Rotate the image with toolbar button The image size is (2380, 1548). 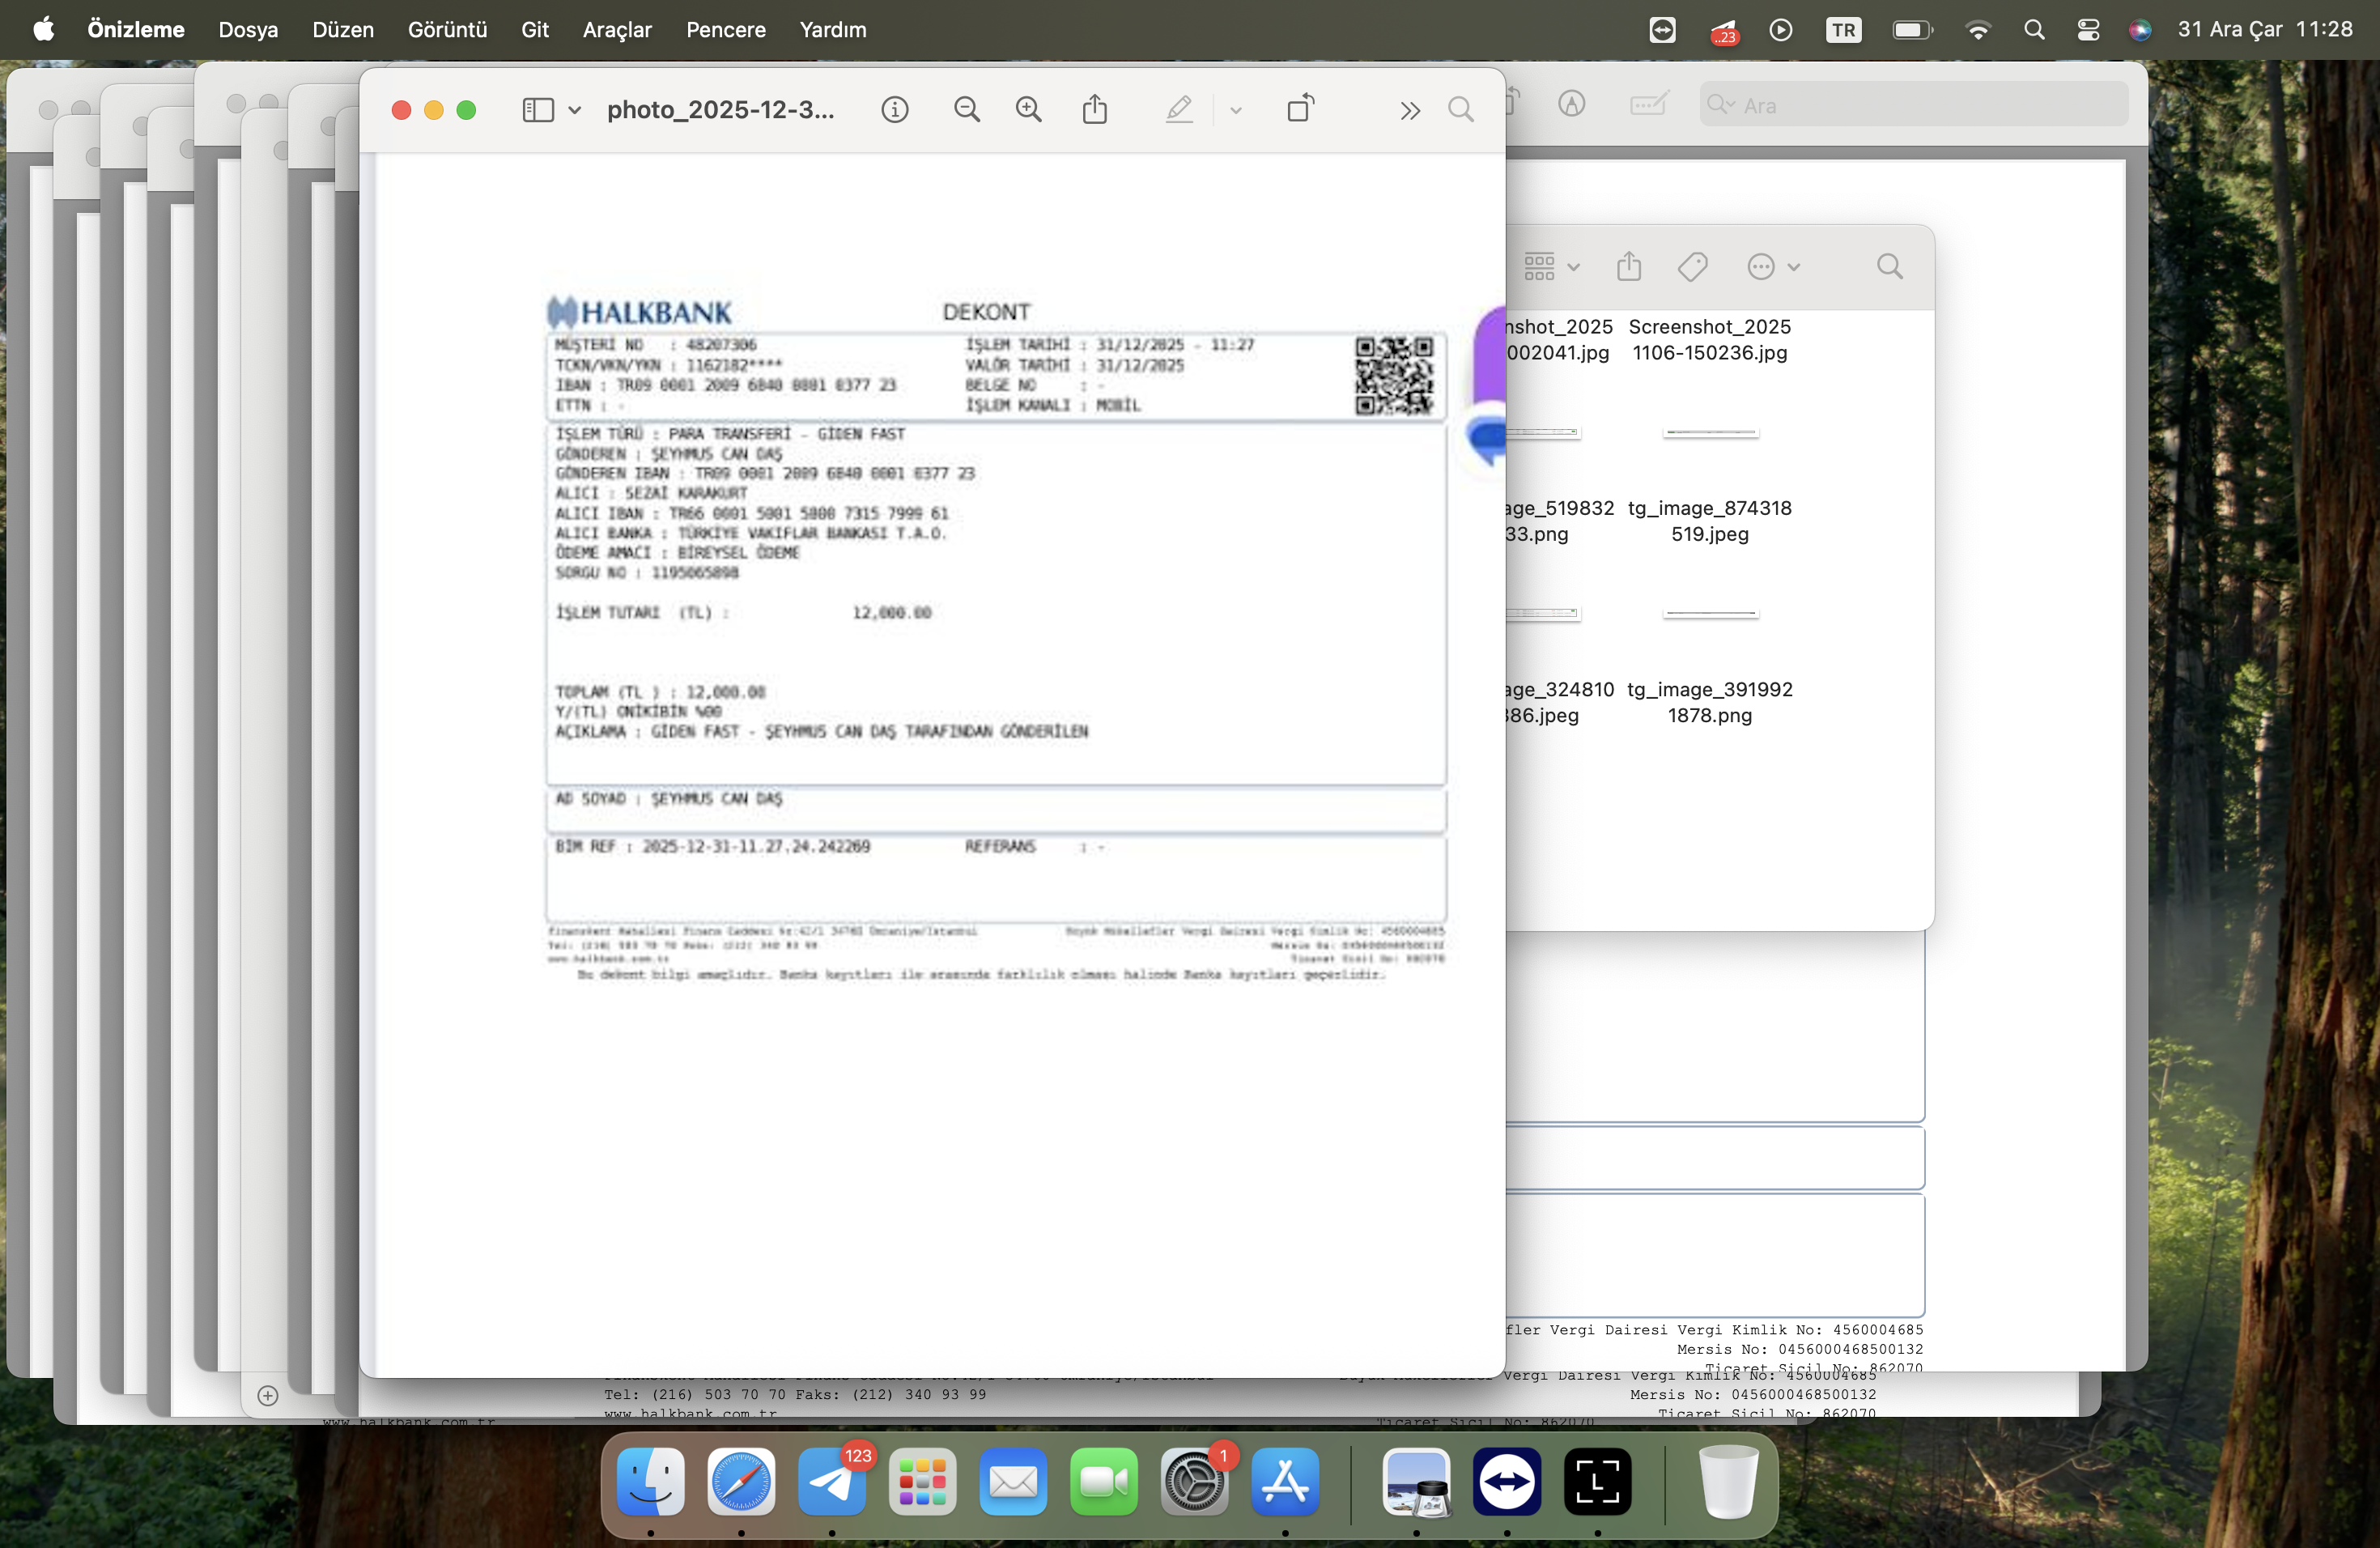(x=1300, y=108)
